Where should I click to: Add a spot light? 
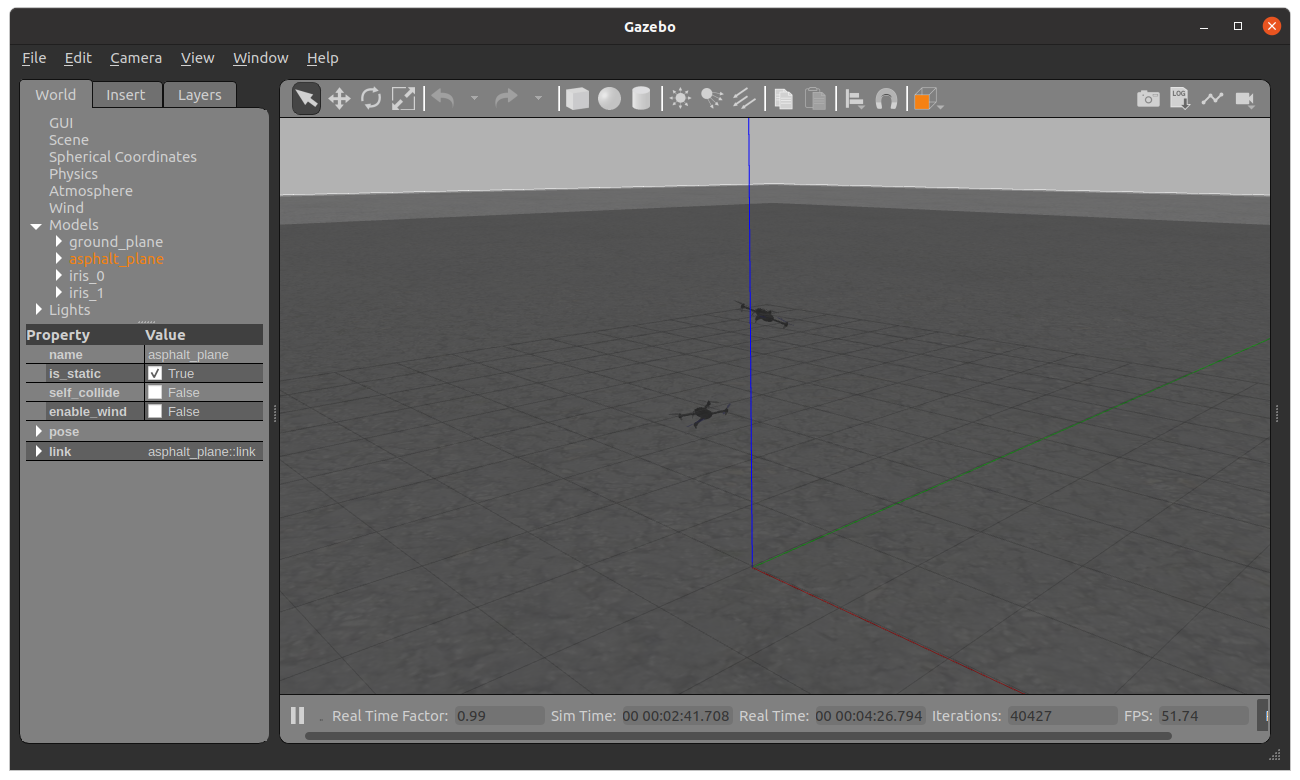click(x=712, y=98)
